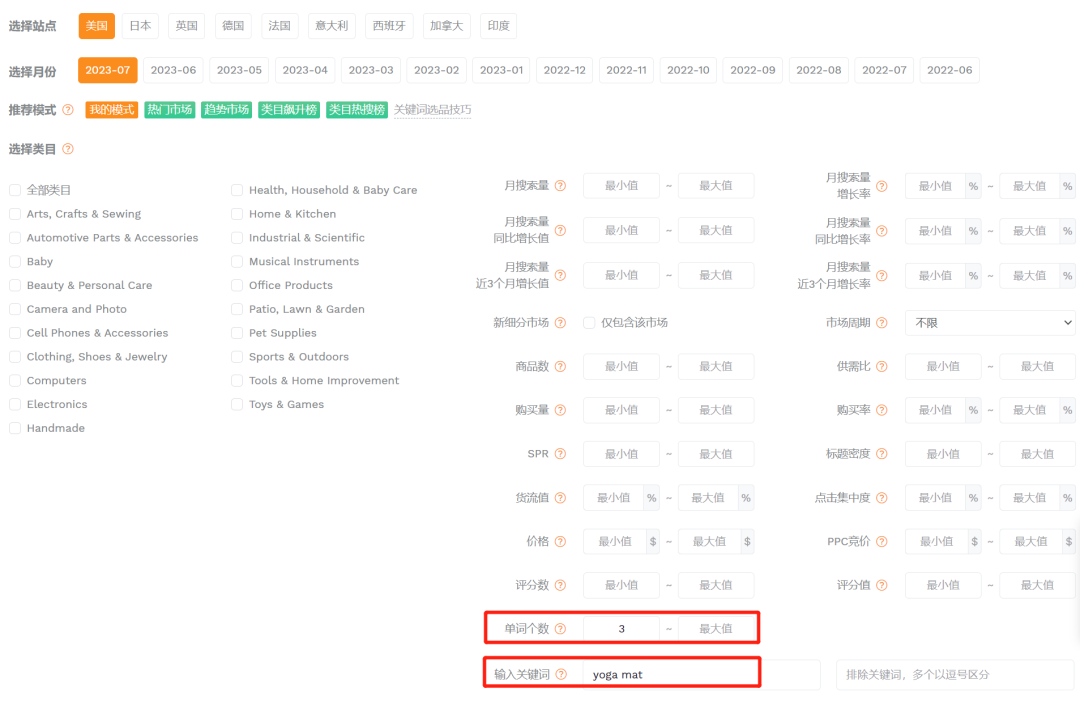Click 趋势市场 recommendation mode

[226, 109]
